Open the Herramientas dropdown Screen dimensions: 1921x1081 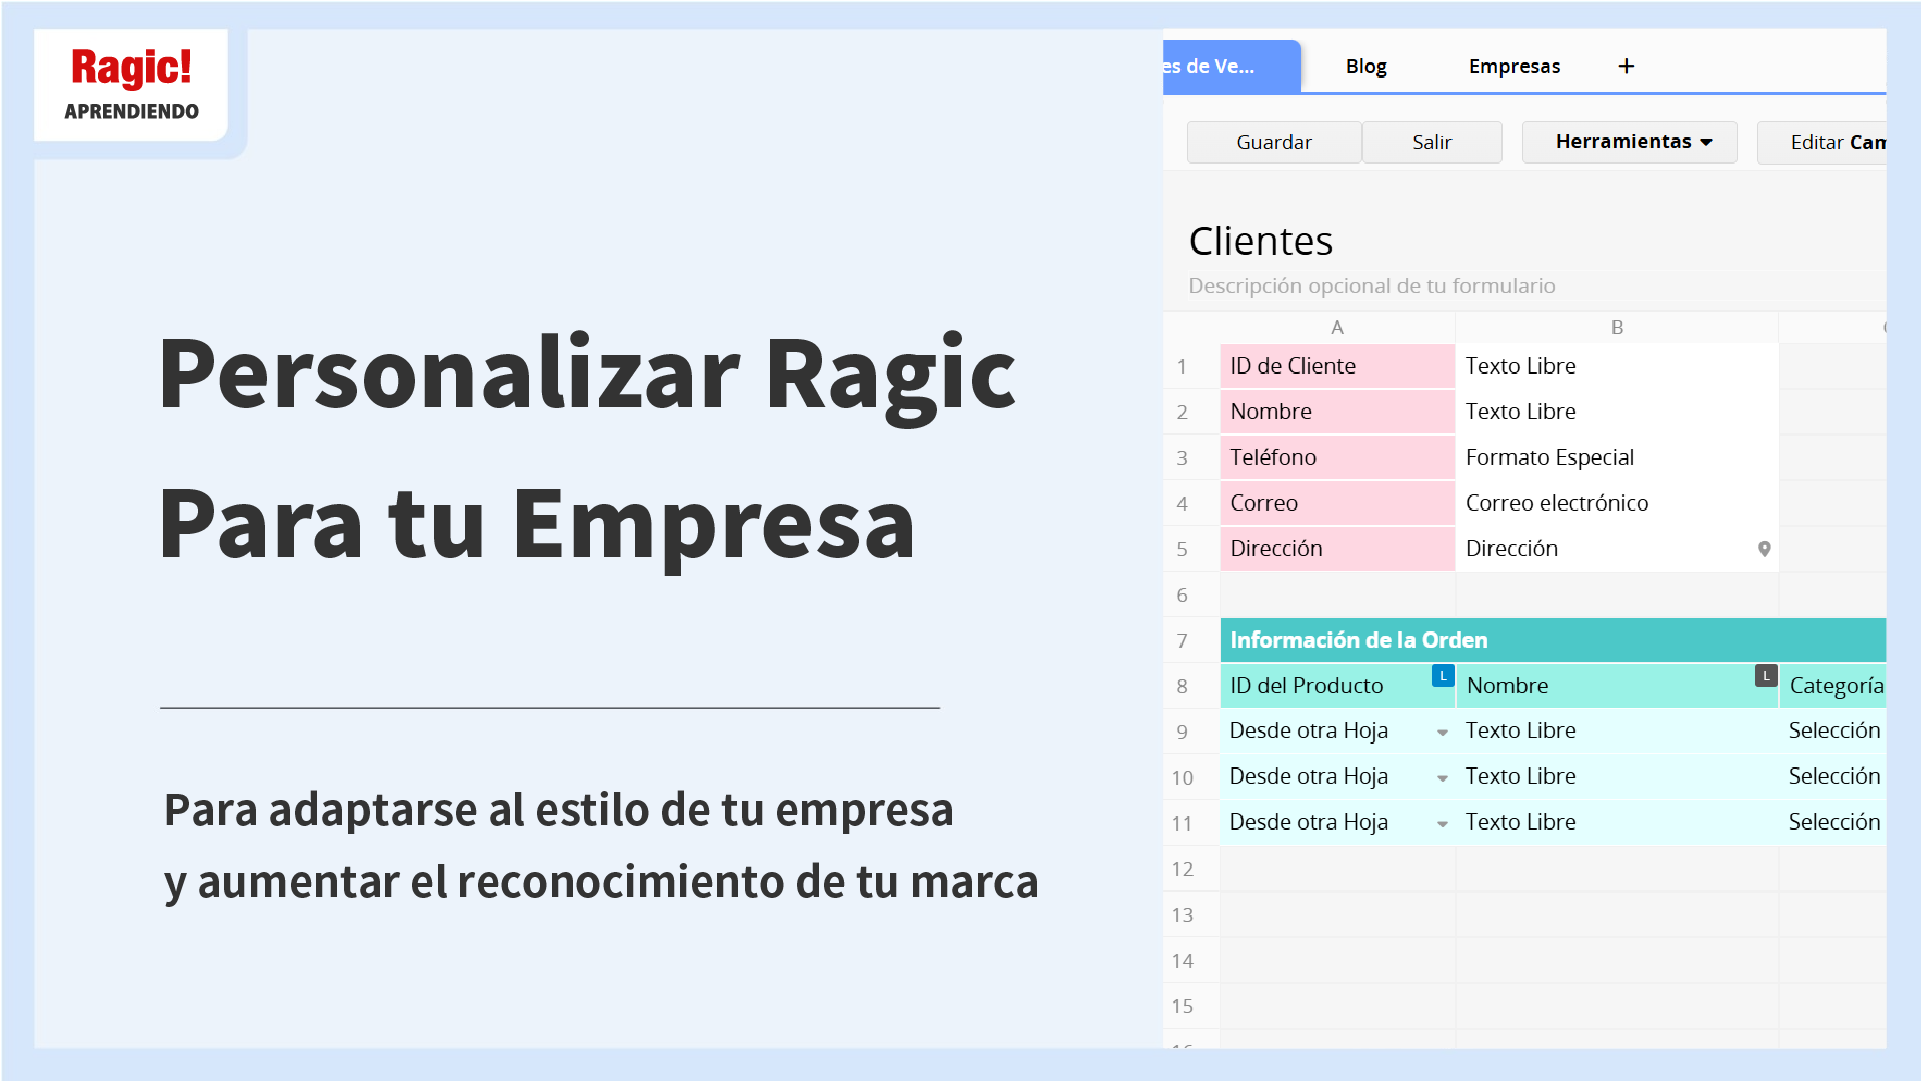[1629, 142]
